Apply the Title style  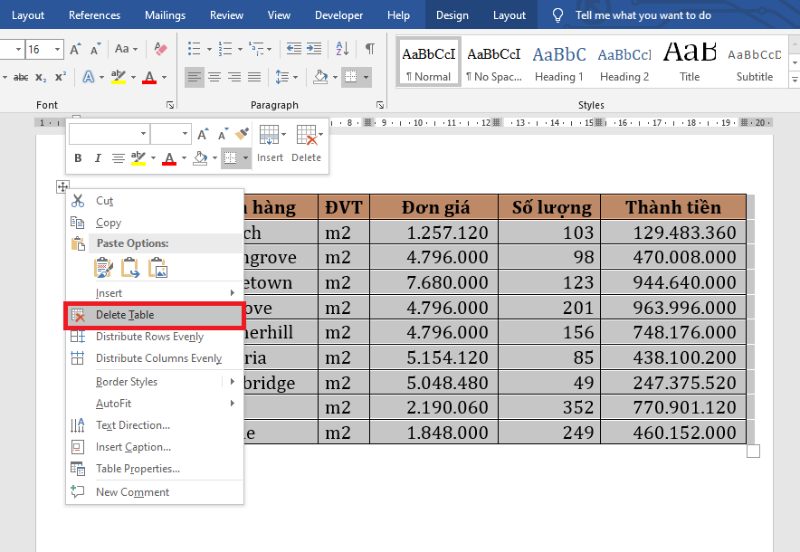(690, 63)
